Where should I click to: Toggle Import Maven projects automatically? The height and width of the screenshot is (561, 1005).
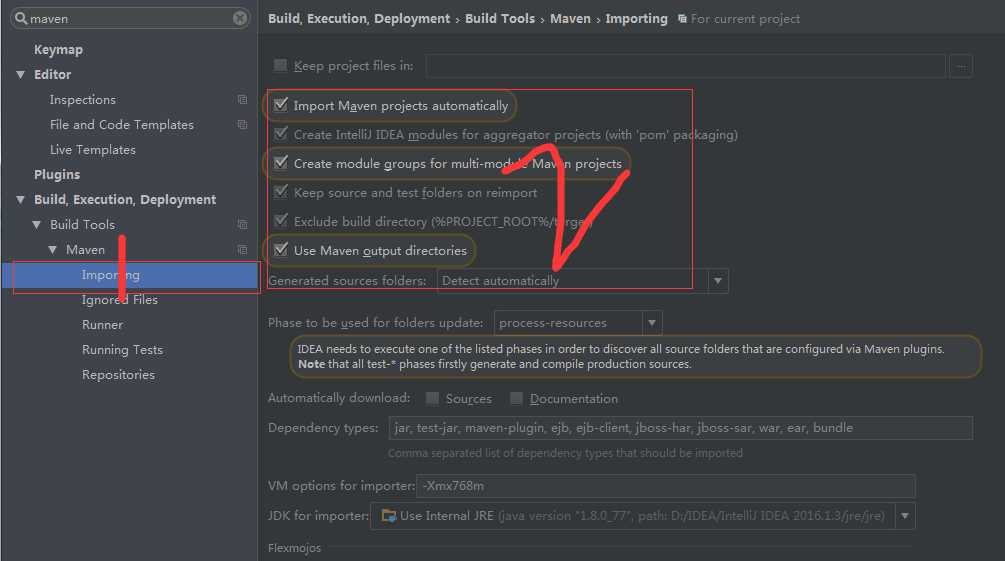(281, 105)
